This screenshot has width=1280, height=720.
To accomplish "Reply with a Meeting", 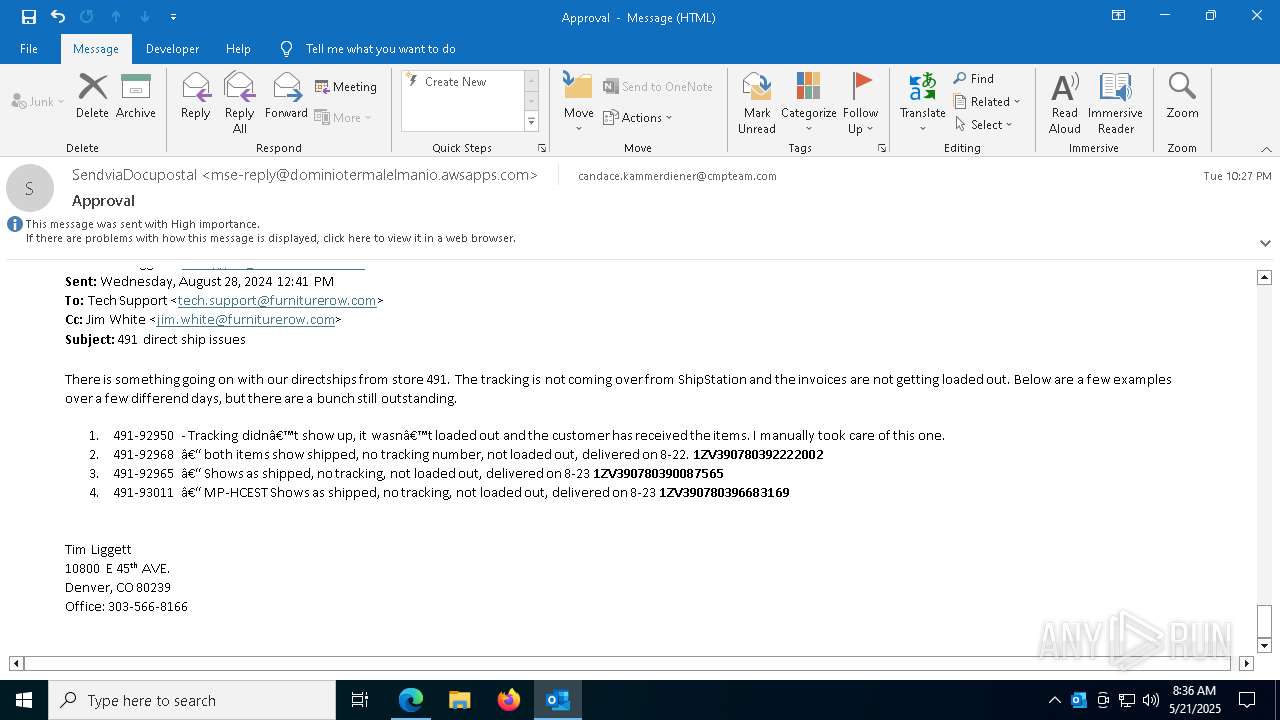I will pos(346,87).
